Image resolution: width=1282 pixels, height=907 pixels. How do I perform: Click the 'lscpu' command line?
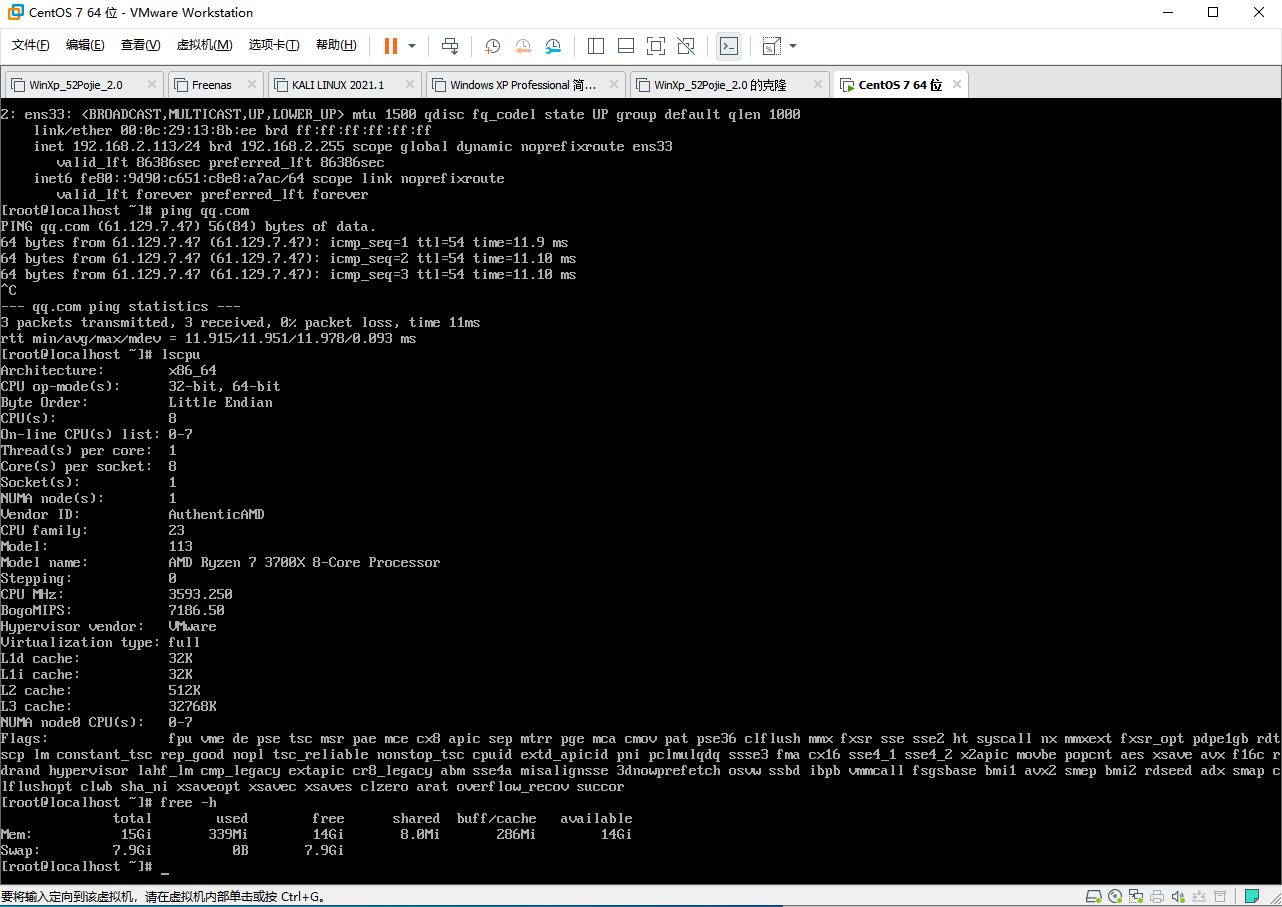100,355
